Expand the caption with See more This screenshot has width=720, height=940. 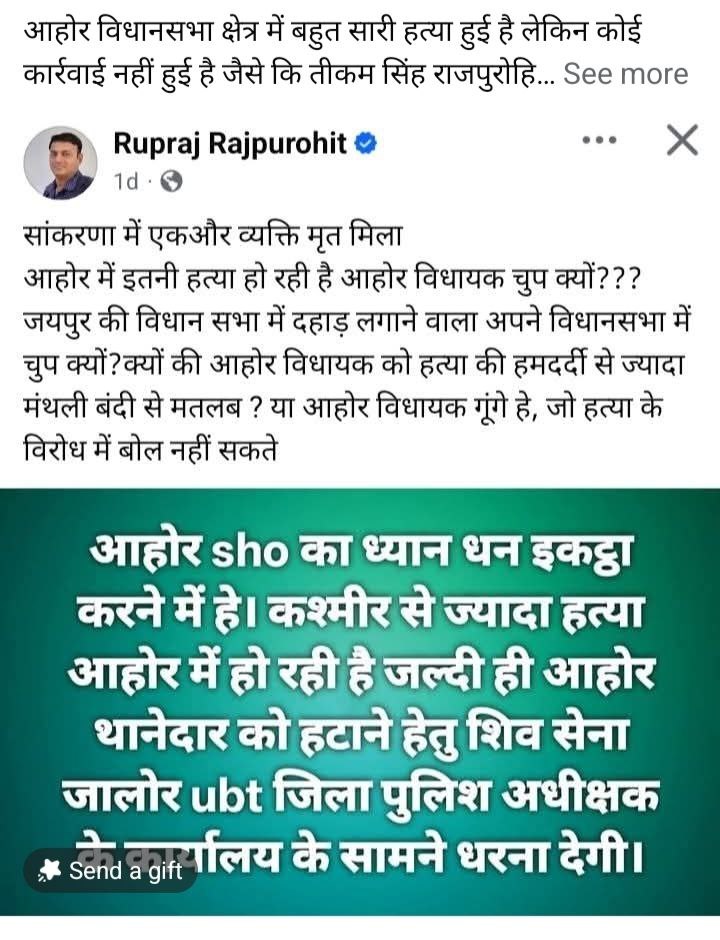(x=625, y=74)
